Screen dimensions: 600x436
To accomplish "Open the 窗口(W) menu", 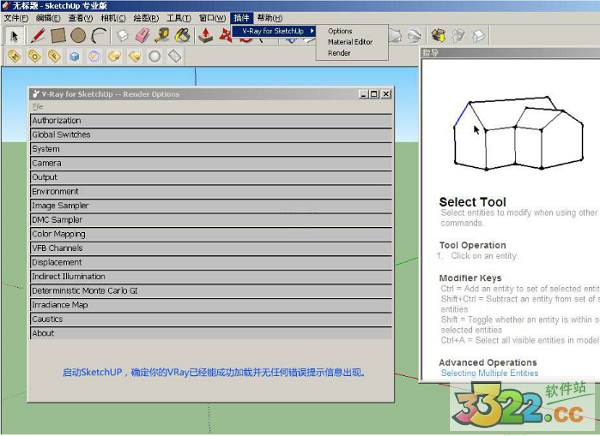I will [212, 18].
